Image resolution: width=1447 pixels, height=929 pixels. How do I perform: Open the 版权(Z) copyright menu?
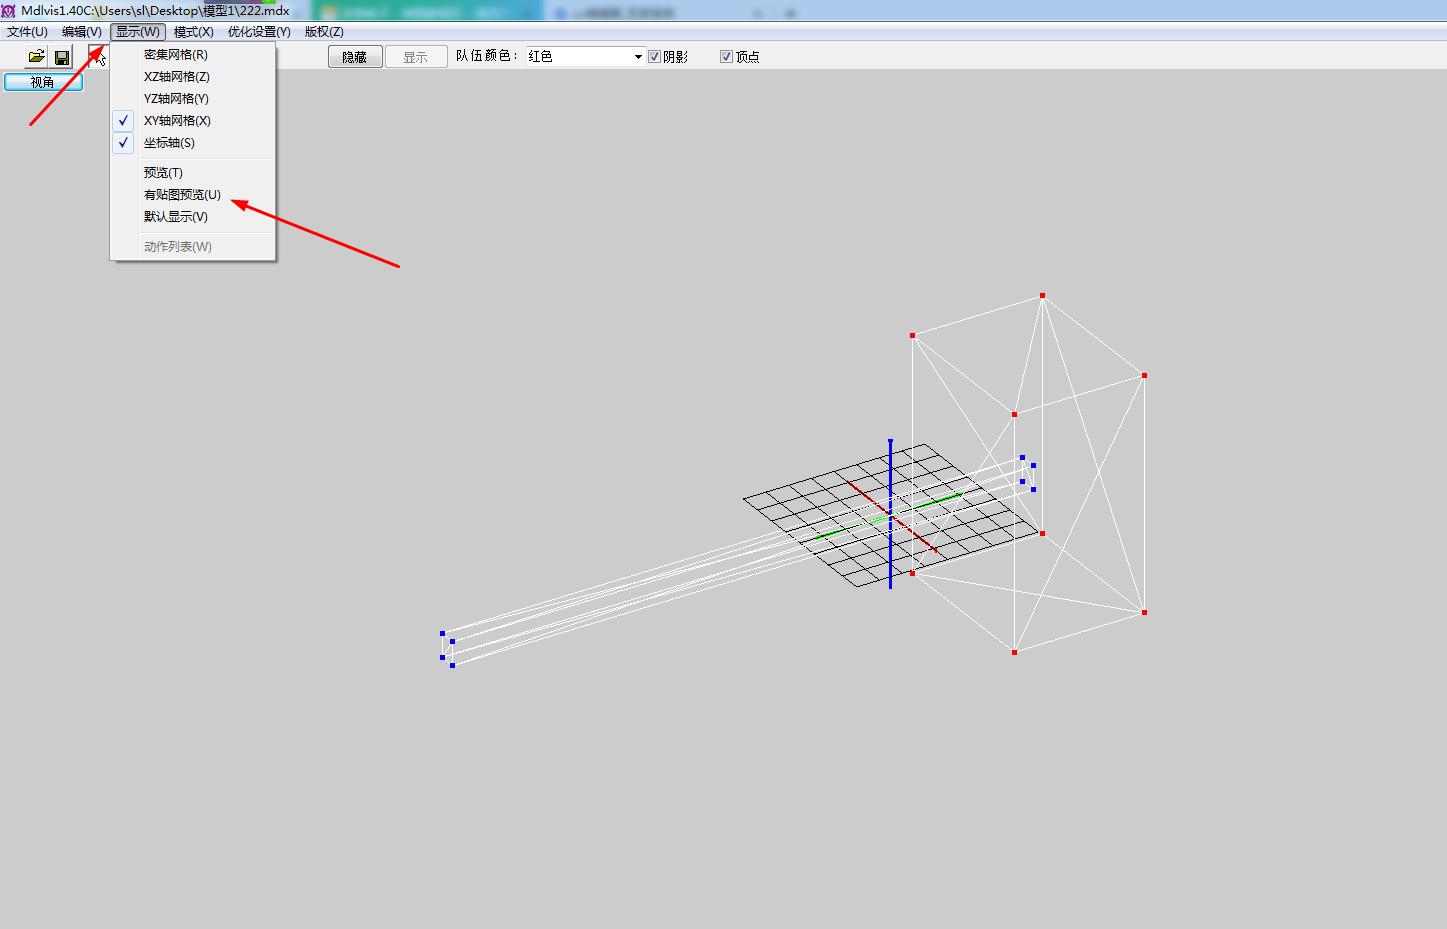pyautogui.click(x=324, y=32)
